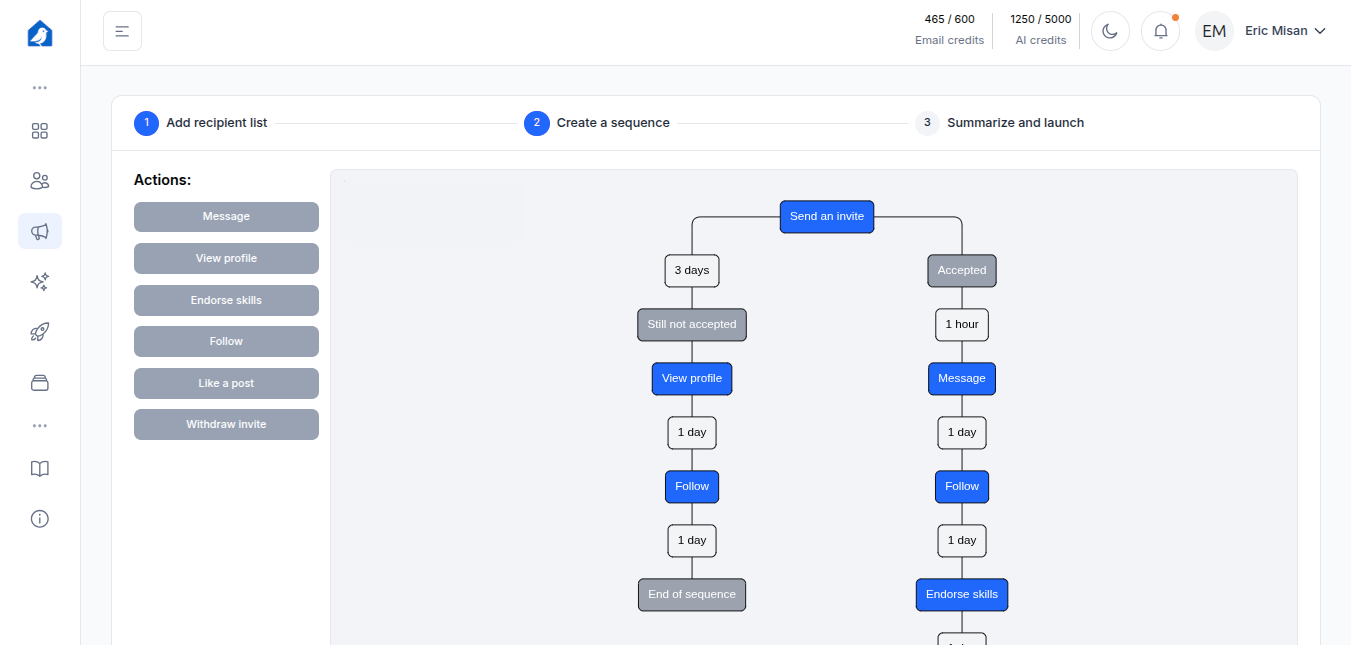The height and width of the screenshot is (645, 1351).
Task: Open the notifications bell icon
Action: tap(1160, 31)
